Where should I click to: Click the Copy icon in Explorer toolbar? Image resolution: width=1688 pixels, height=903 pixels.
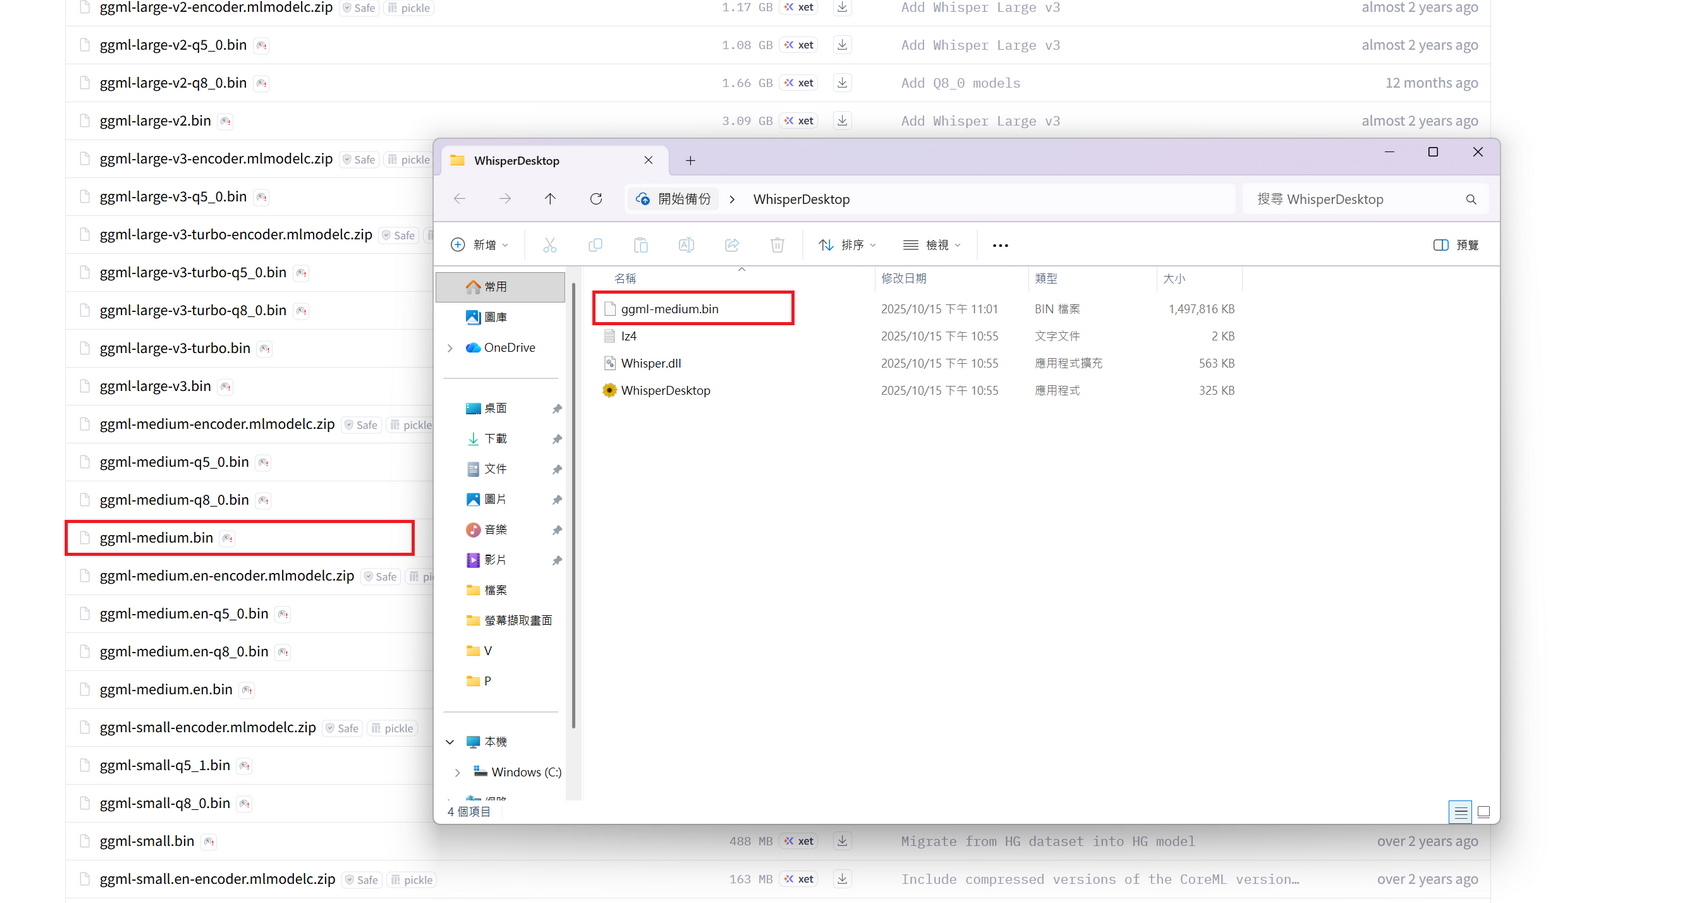coord(595,245)
